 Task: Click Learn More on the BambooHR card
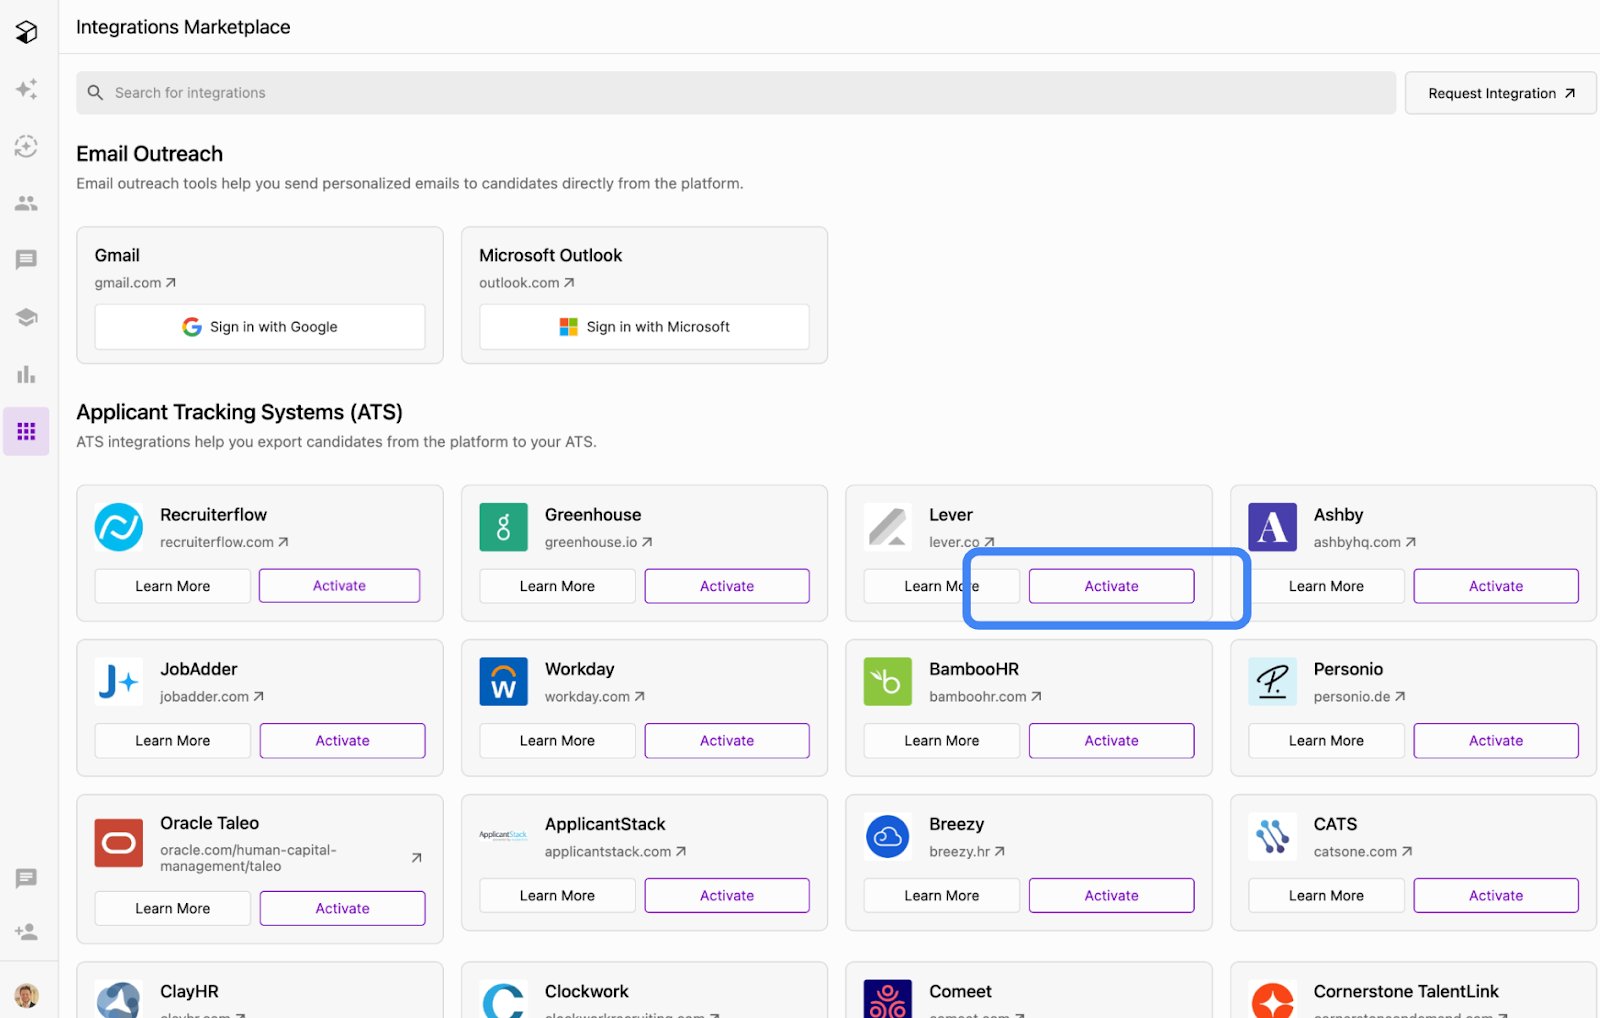point(942,741)
